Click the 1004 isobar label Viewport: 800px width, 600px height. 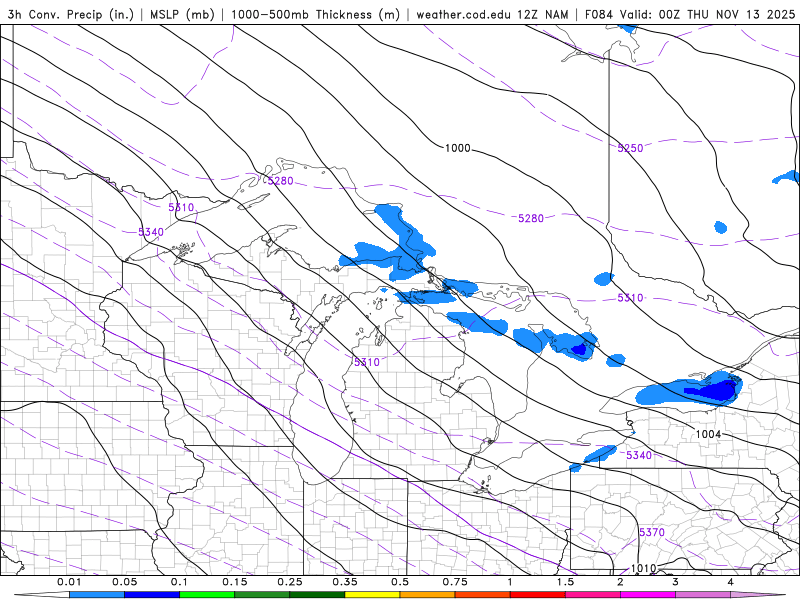pyautogui.click(x=708, y=434)
